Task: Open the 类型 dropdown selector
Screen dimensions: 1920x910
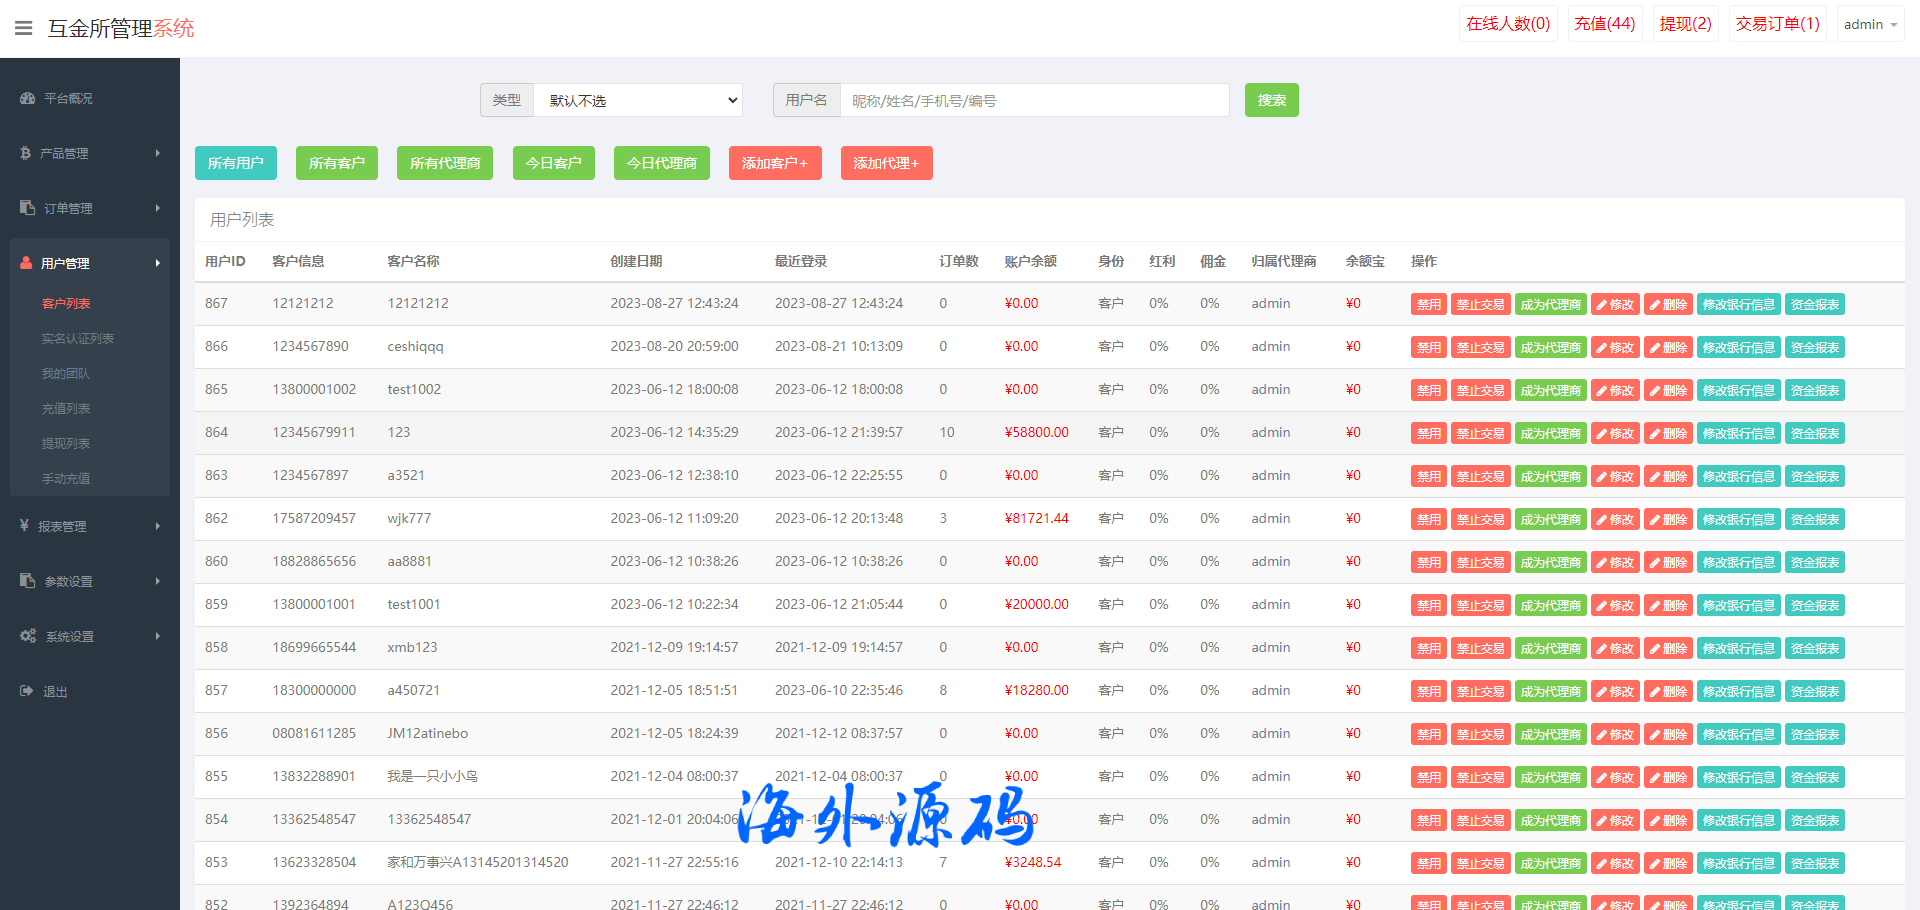Action: pos(637,100)
